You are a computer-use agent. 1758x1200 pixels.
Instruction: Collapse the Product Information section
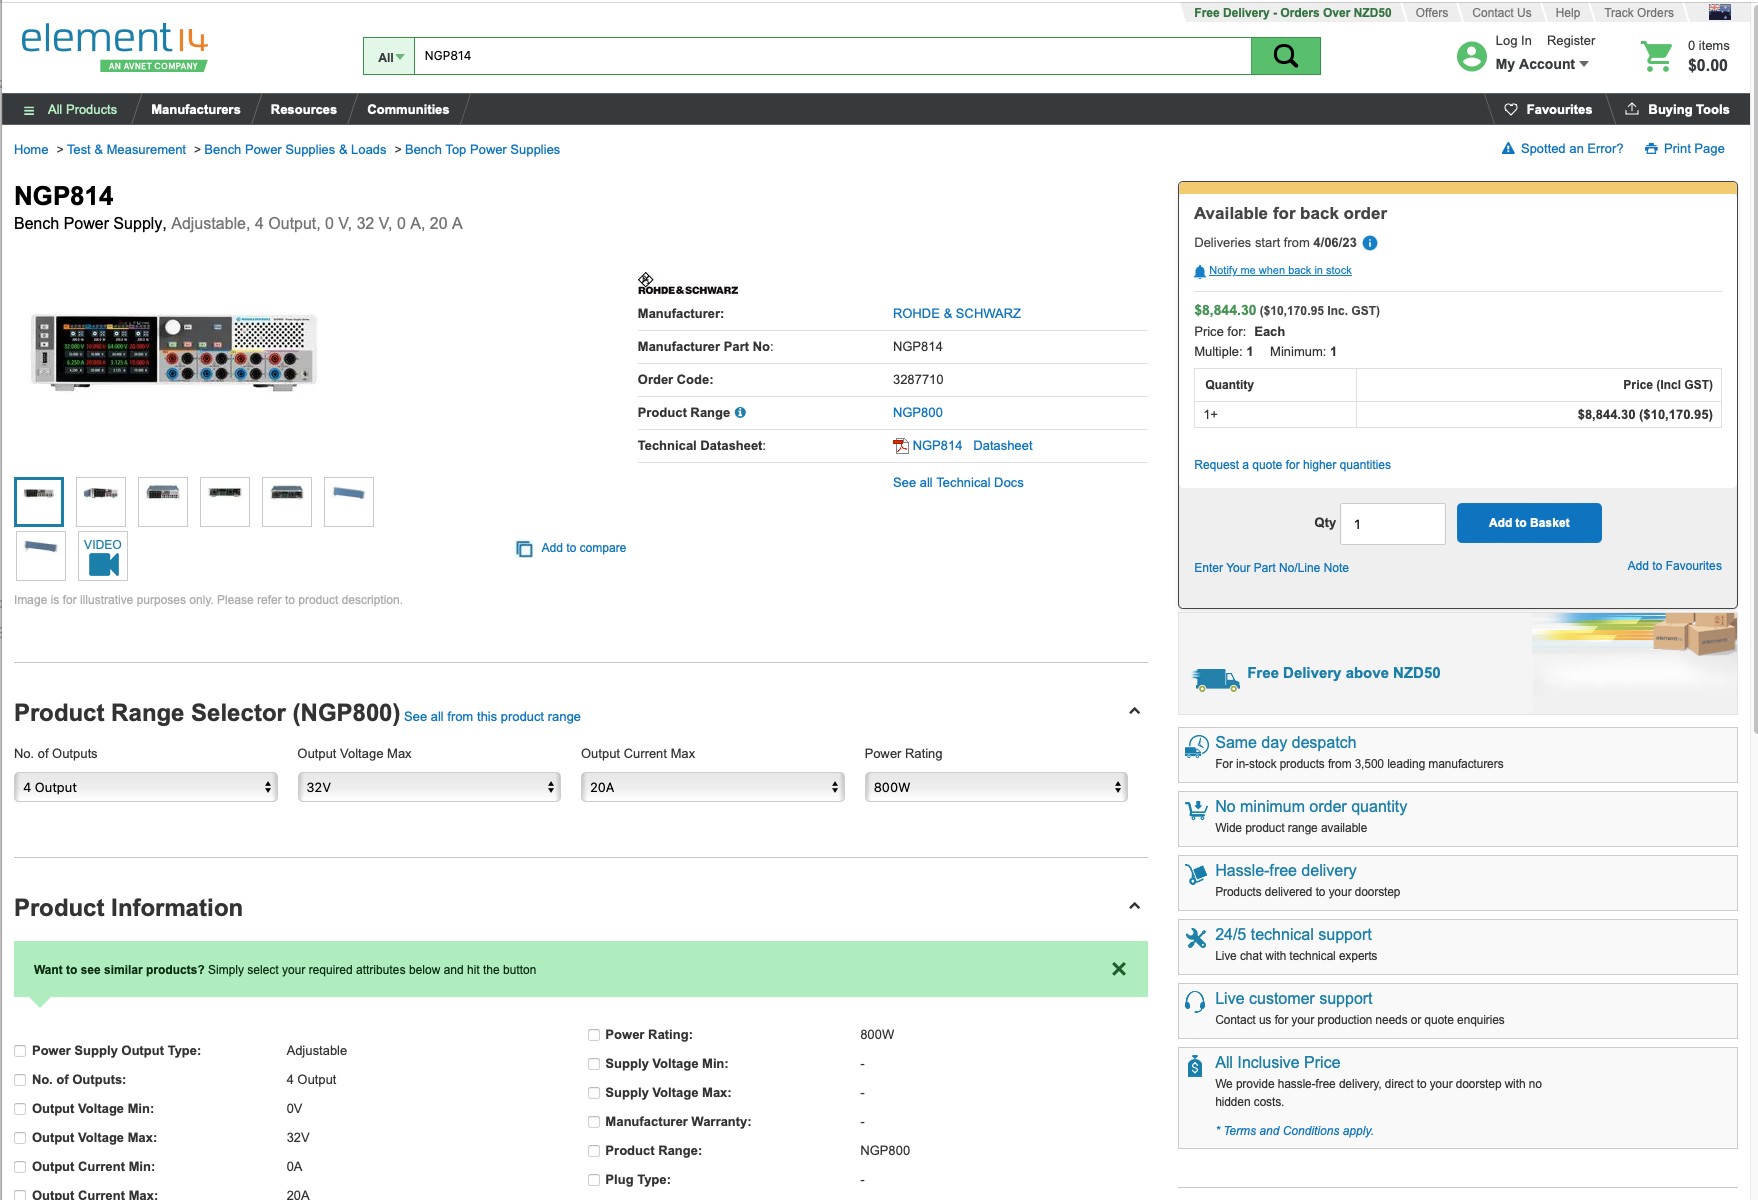click(x=1134, y=906)
